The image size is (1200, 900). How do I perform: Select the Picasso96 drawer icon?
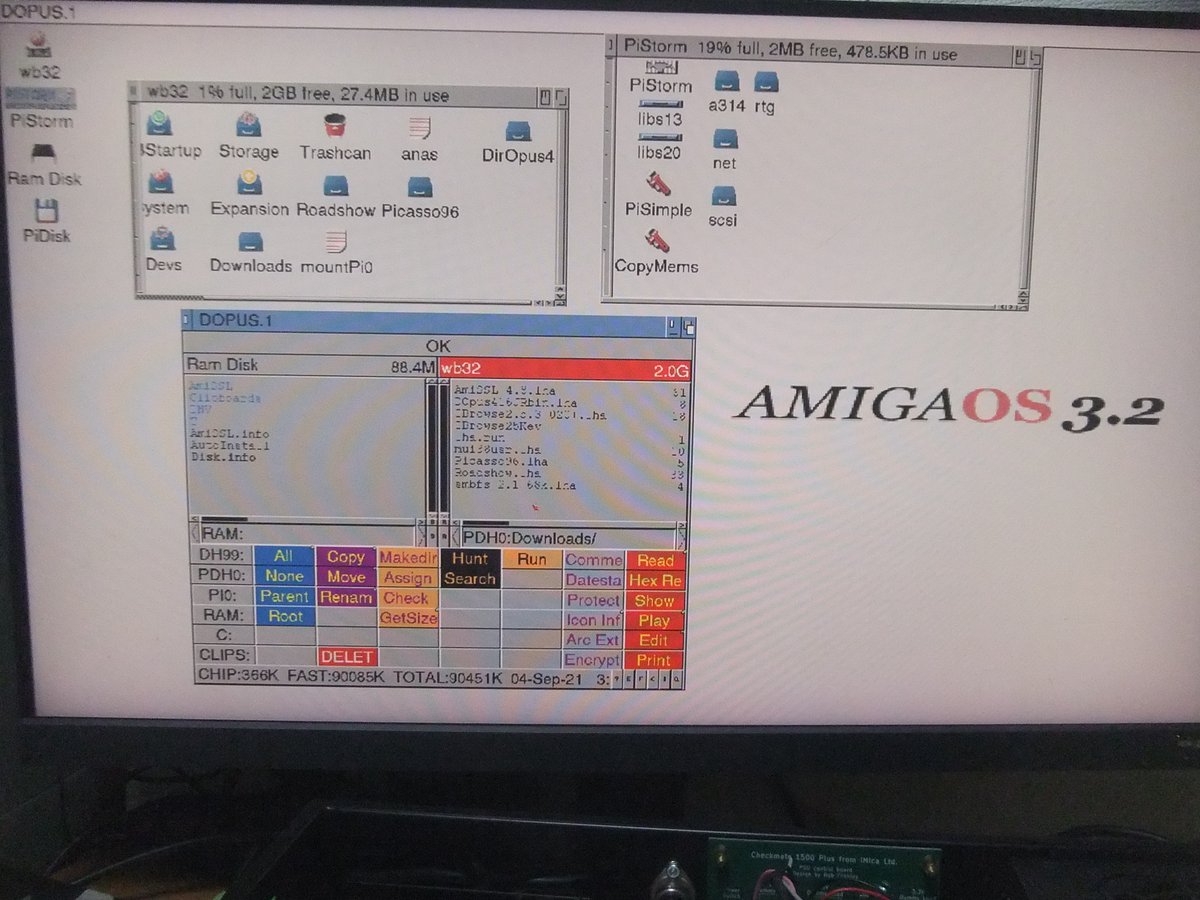coord(420,186)
